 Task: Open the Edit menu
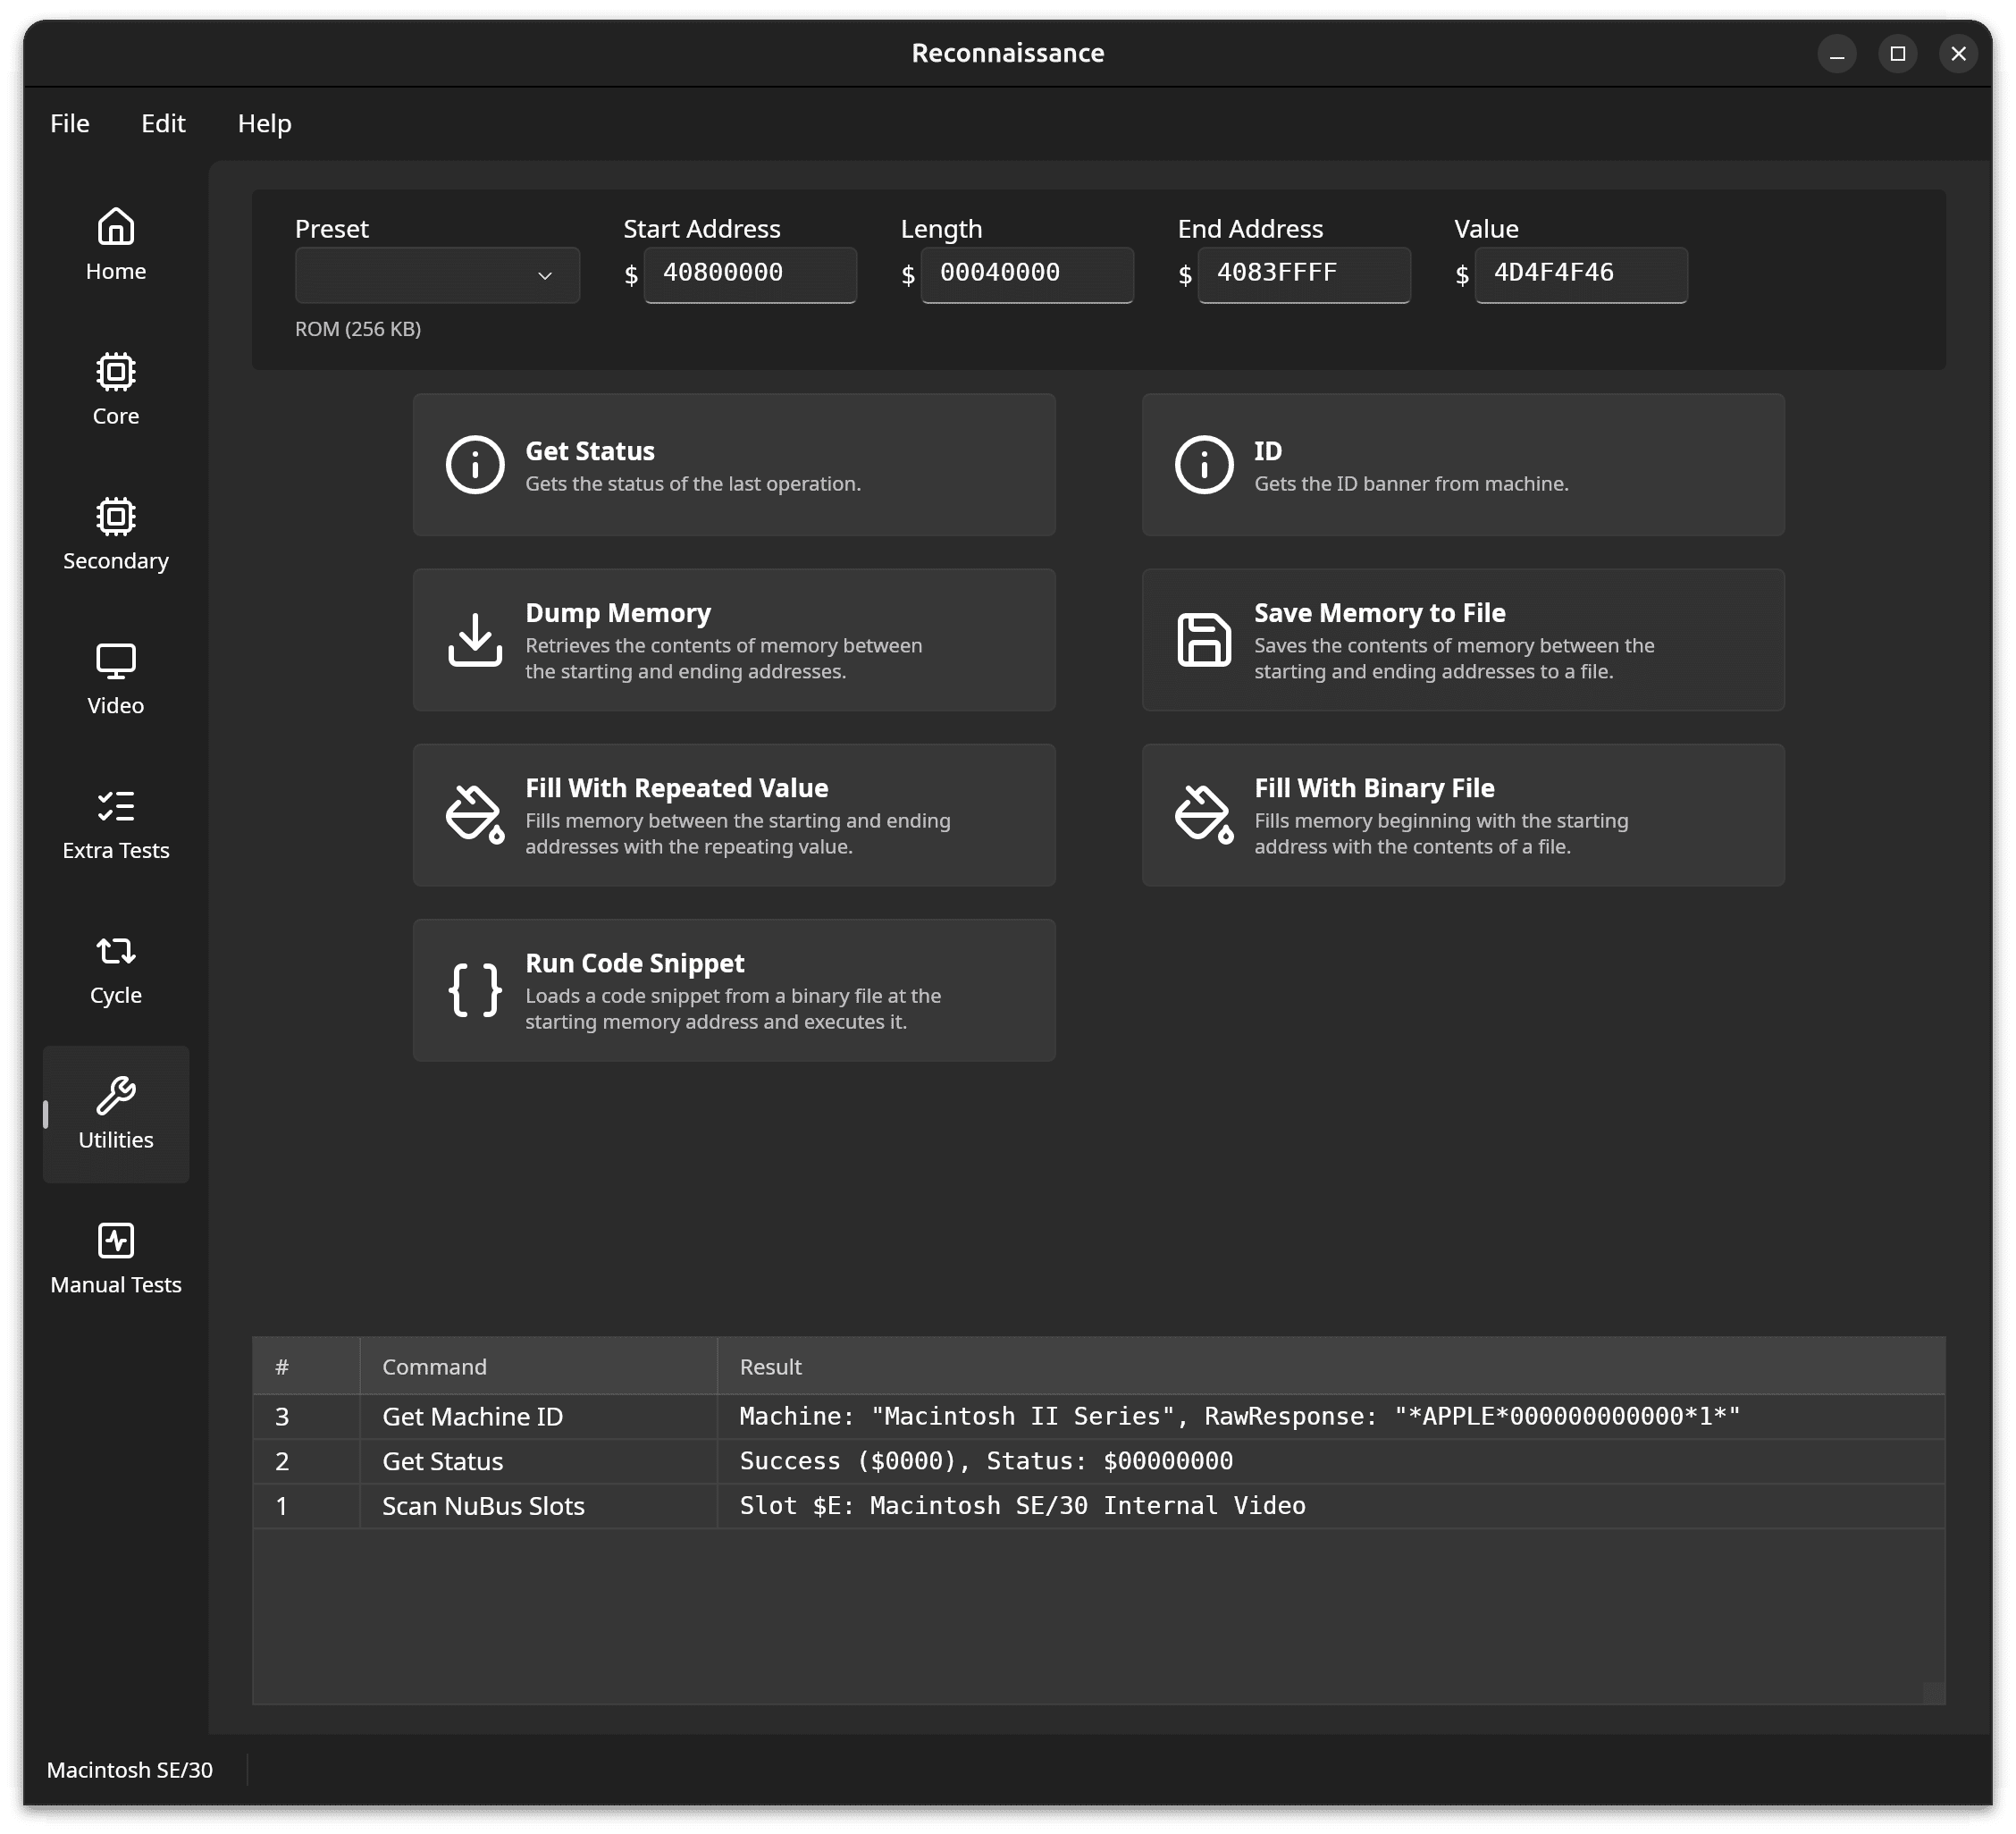[x=163, y=123]
